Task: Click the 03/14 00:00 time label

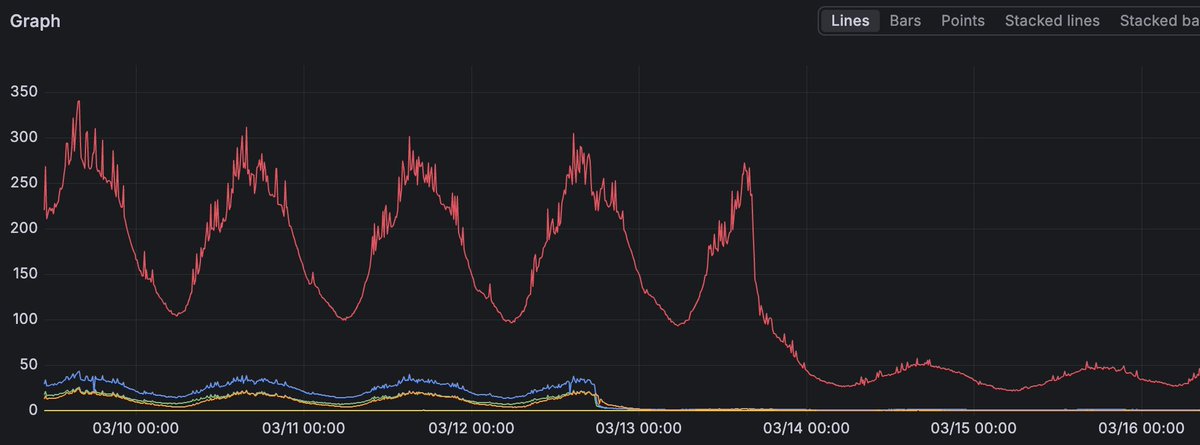Action: coord(805,428)
